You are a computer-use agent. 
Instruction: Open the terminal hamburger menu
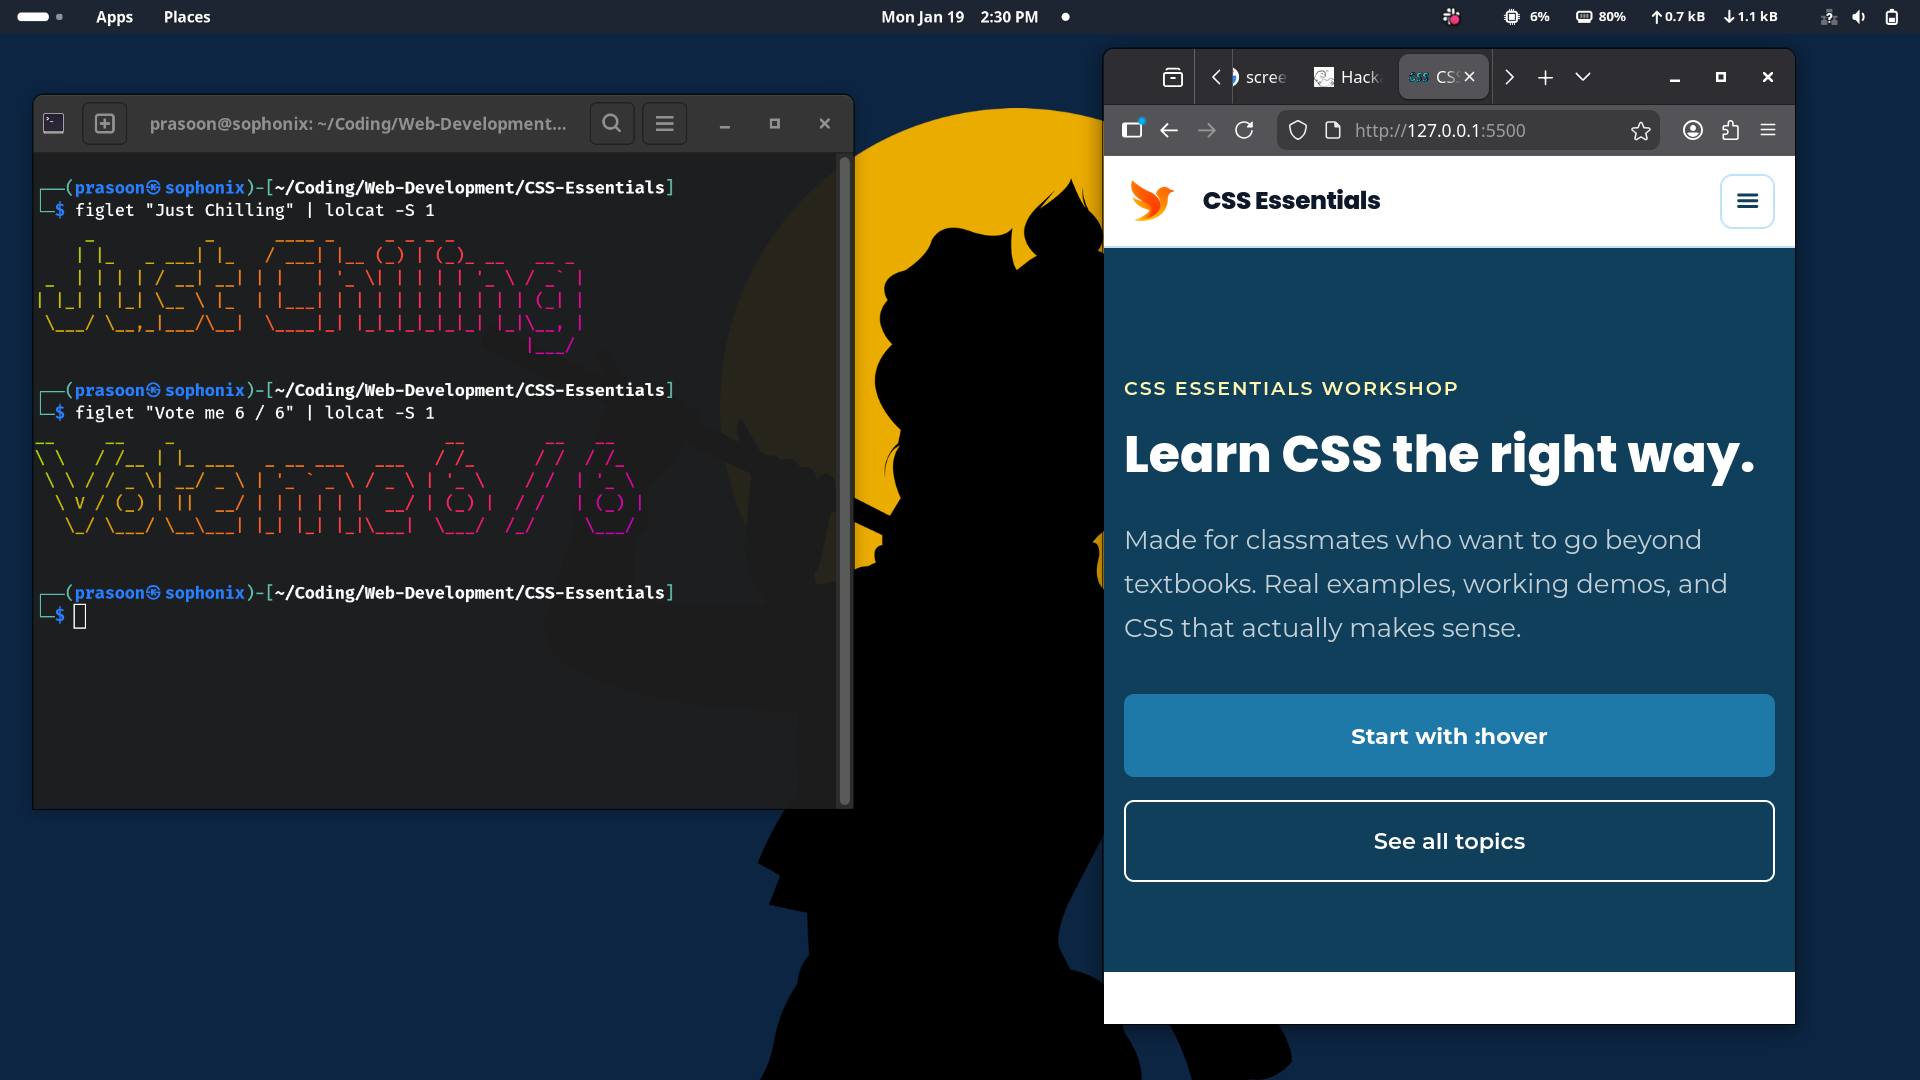(x=664, y=124)
